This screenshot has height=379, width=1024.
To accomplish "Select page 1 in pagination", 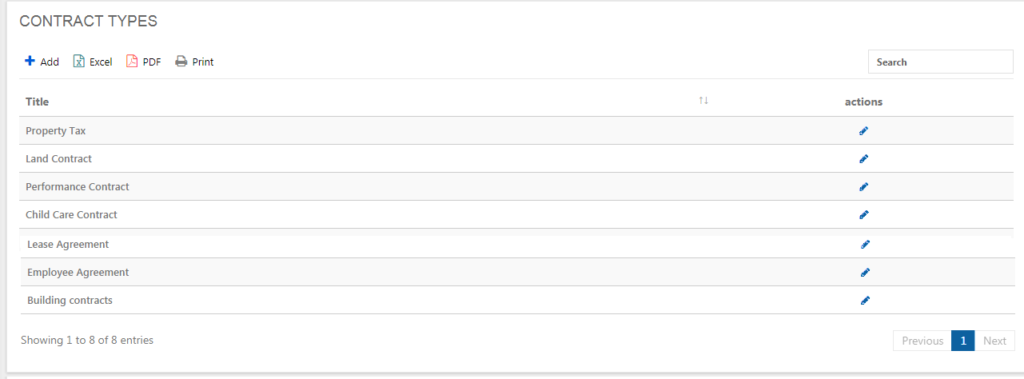I will pyautogui.click(x=963, y=341).
